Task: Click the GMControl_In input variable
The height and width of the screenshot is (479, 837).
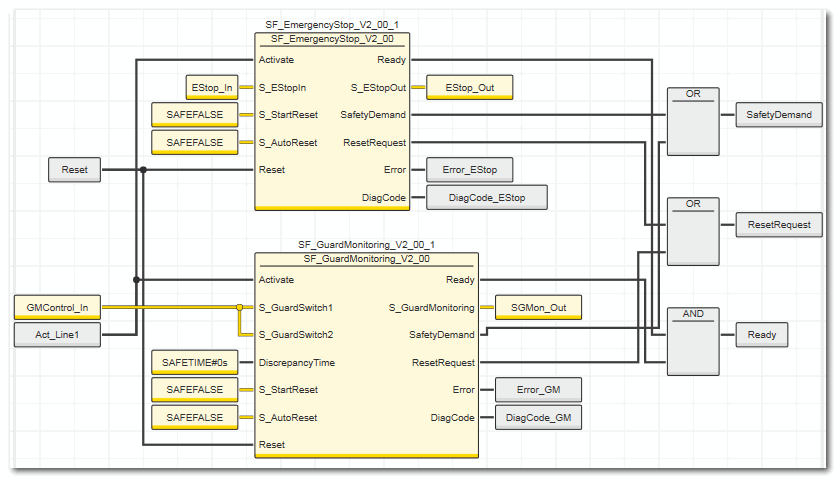Action: [x=58, y=308]
